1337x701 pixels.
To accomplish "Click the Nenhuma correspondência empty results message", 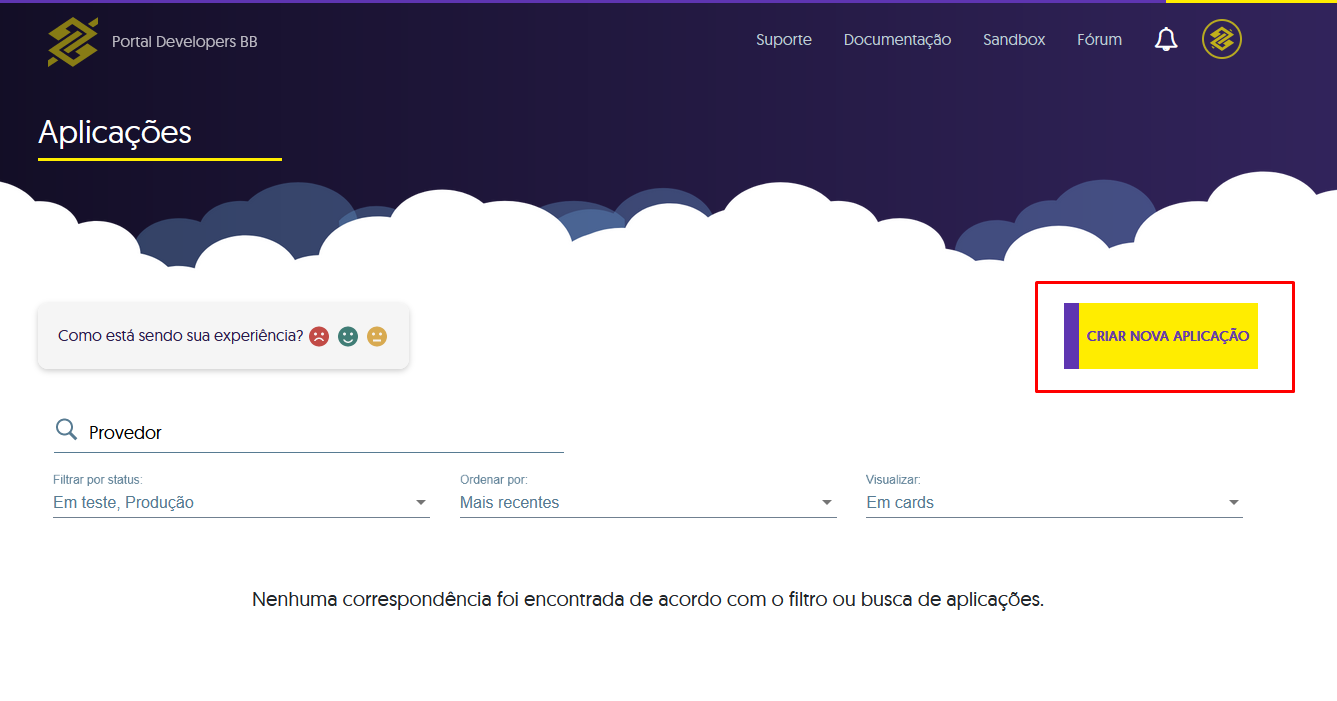I will tap(648, 600).
